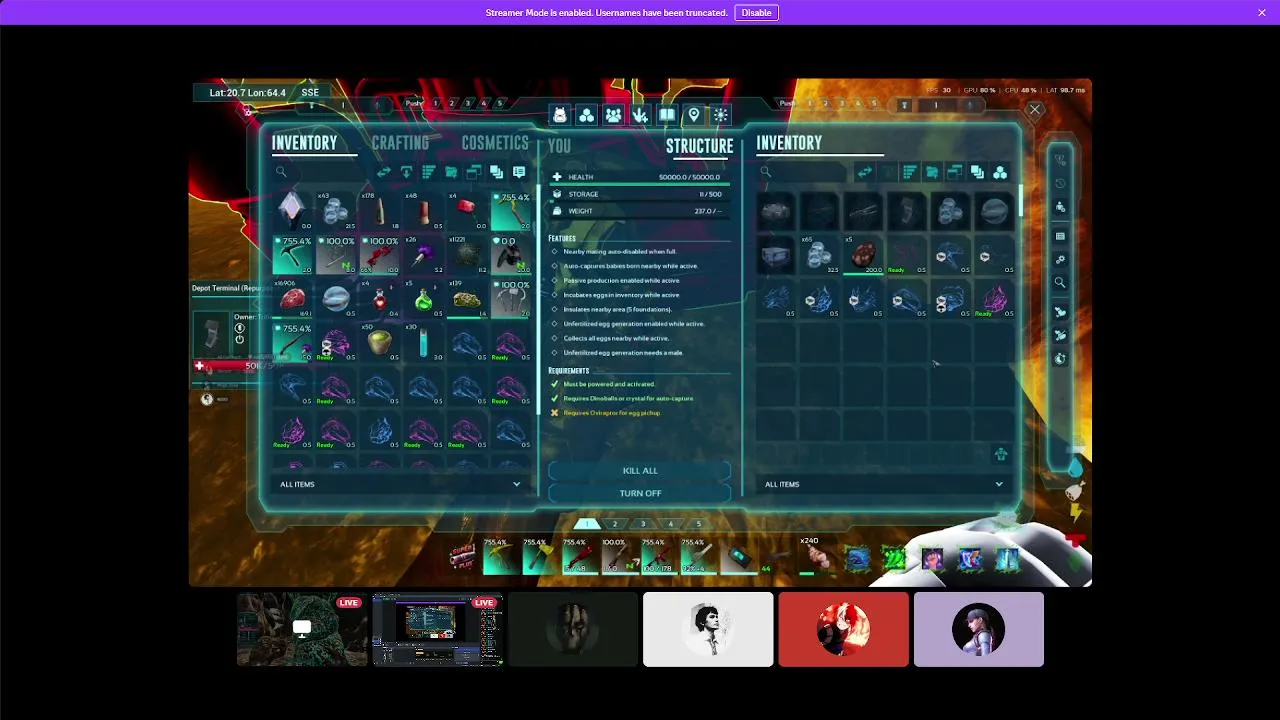The width and height of the screenshot is (1280, 720).
Task: Click the Kill All button
Action: pos(640,471)
